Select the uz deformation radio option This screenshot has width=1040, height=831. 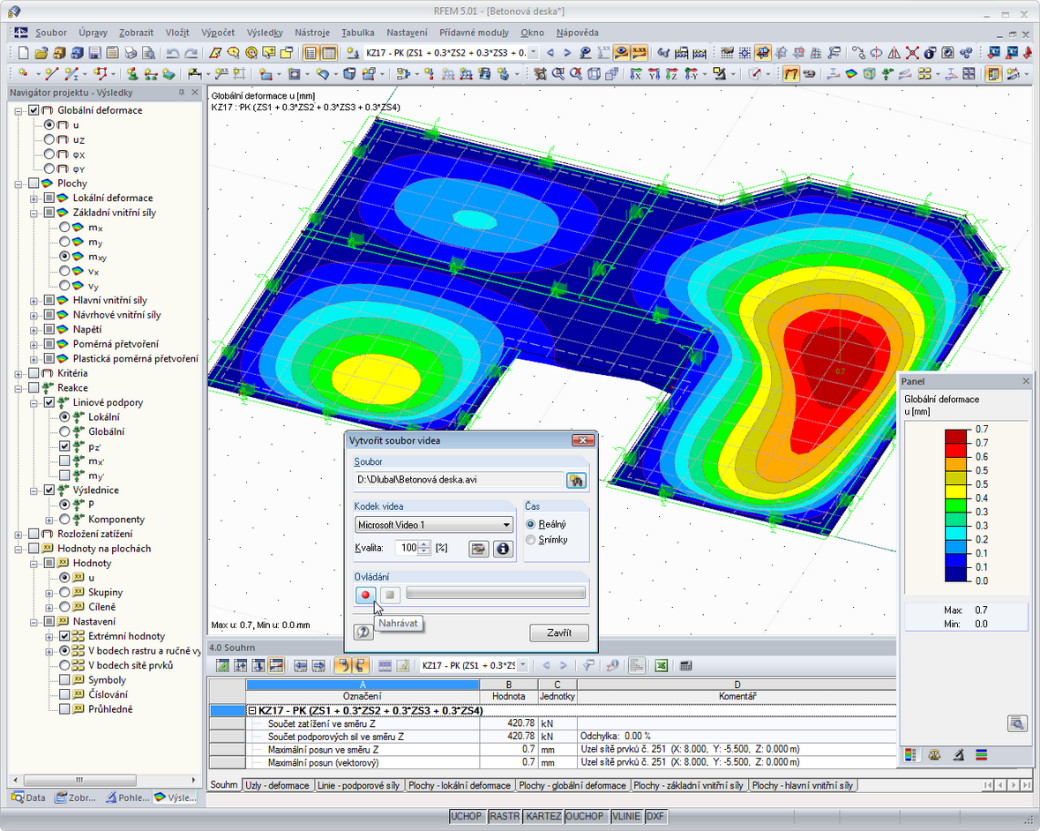49,139
